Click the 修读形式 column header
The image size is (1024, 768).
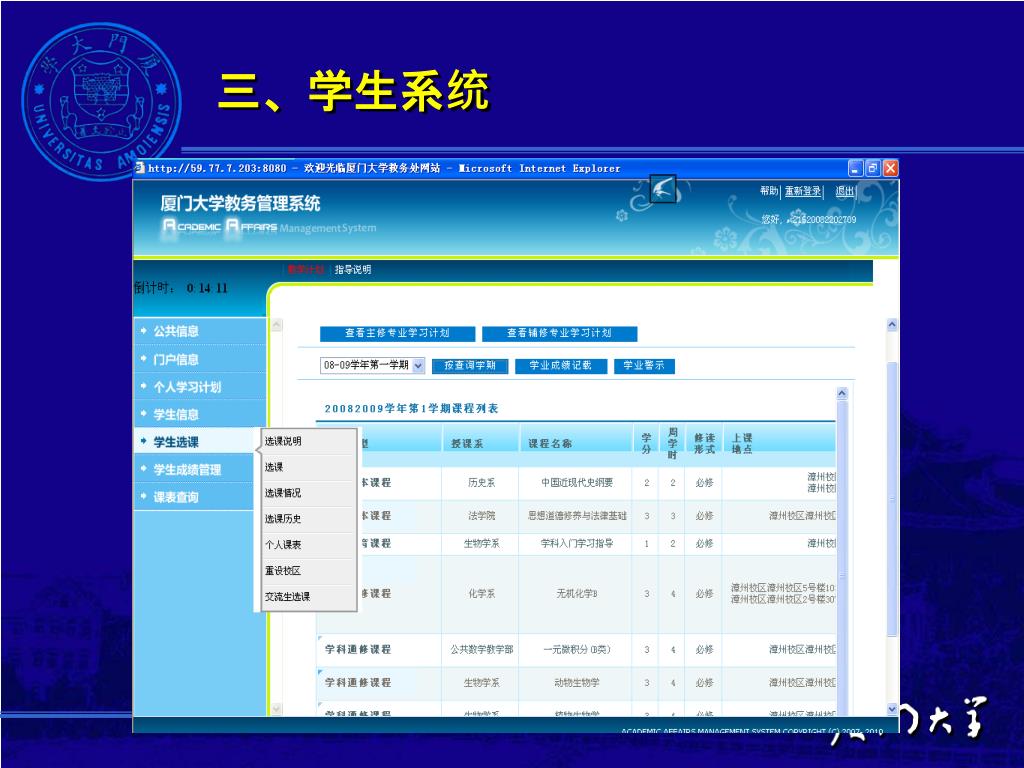(x=704, y=443)
